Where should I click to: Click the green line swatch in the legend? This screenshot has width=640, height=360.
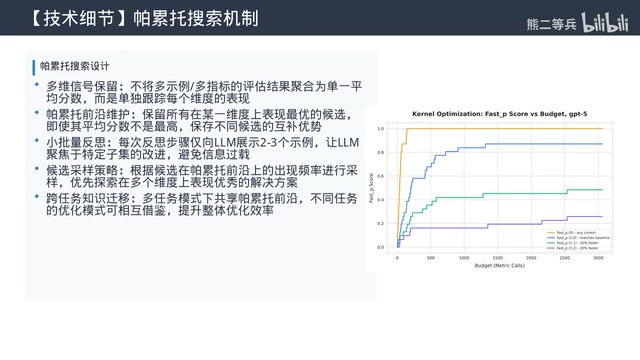(x=551, y=243)
